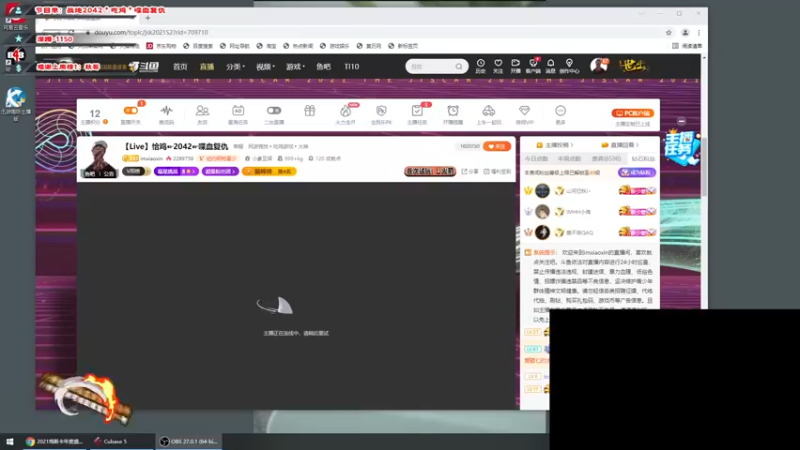Bookmark page with Chrome star icon
The height and width of the screenshot is (450, 800).
click(x=668, y=33)
